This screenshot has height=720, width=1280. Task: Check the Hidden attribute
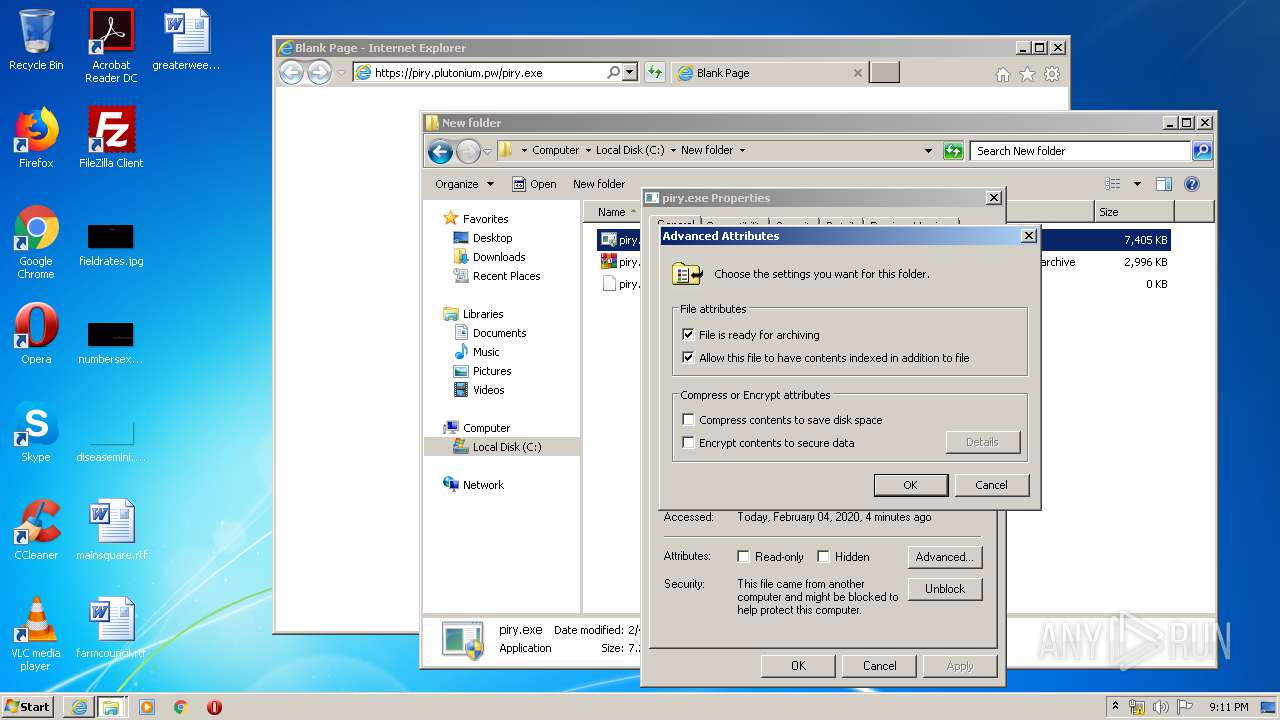pyautogui.click(x=823, y=557)
